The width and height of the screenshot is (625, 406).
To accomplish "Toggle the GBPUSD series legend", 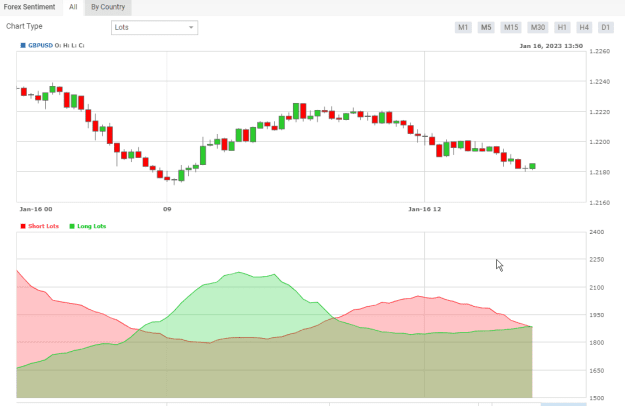I will (37, 45).
